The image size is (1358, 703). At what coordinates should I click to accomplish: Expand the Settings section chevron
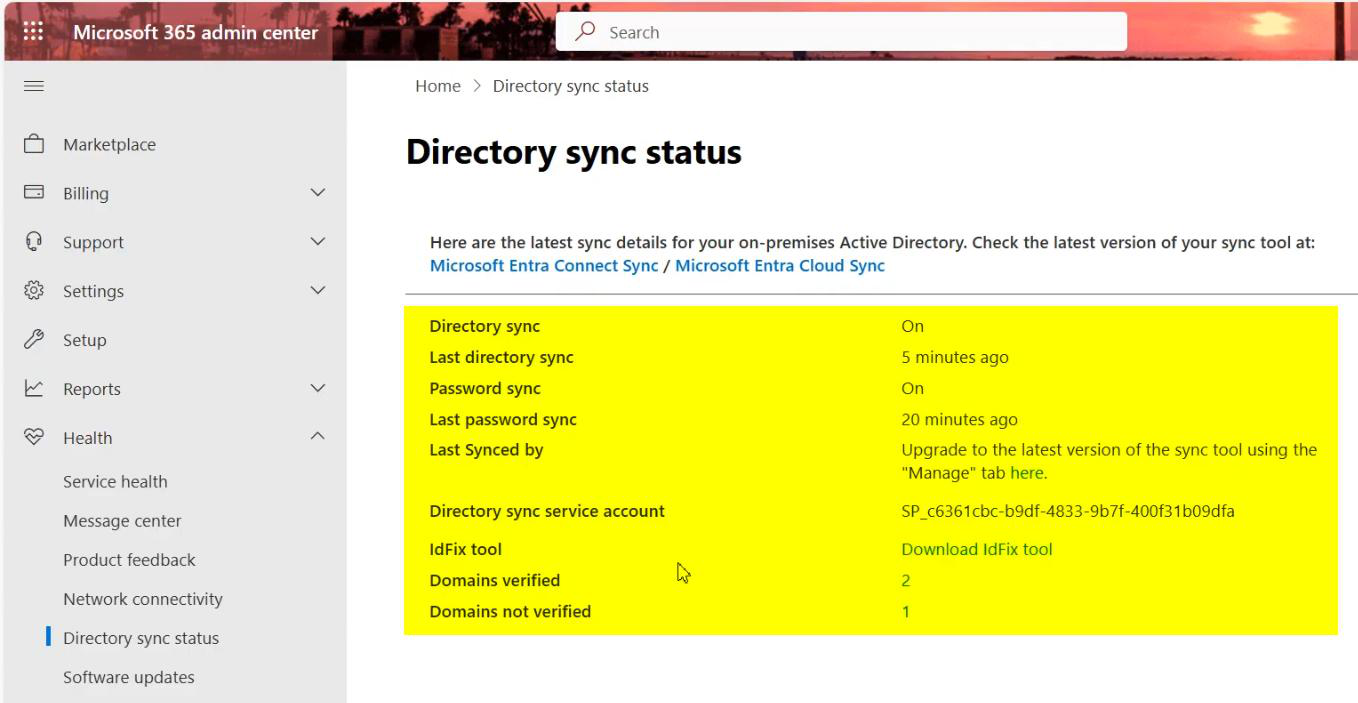pyautogui.click(x=318, y=290)
